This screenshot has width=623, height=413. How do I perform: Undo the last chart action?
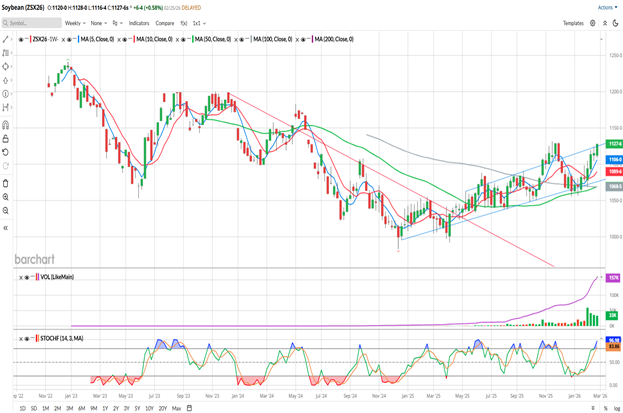point(5,152)
